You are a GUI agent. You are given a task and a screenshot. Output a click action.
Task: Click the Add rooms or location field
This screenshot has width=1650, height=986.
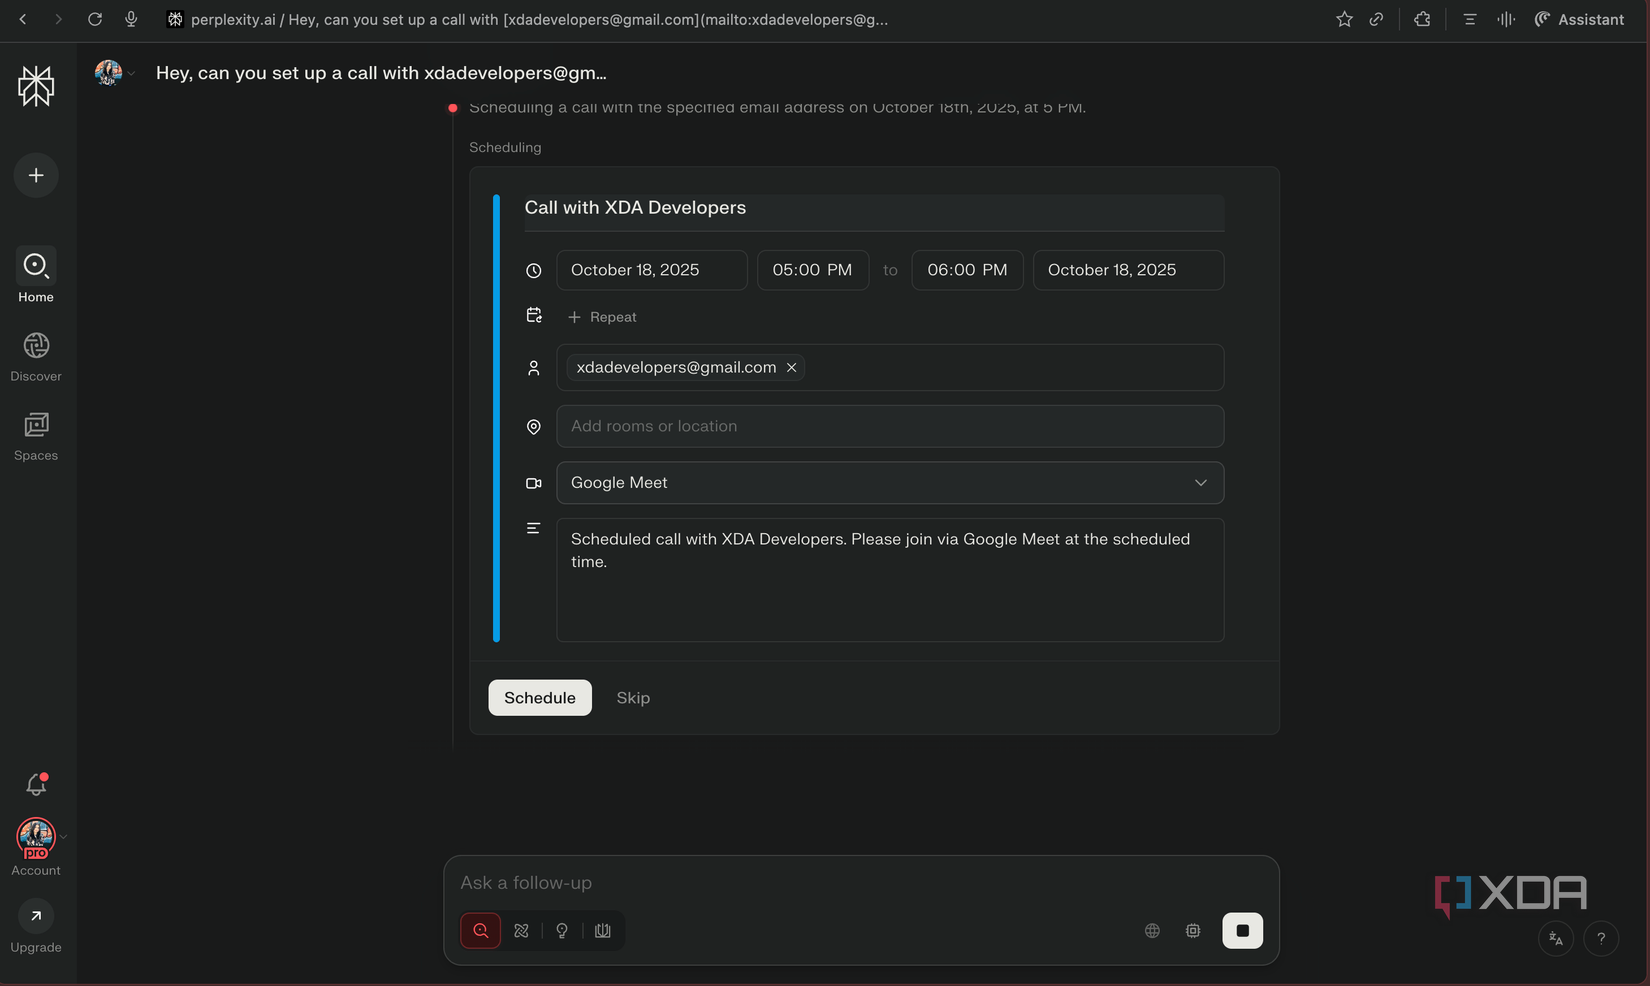(x=890, y=426)
